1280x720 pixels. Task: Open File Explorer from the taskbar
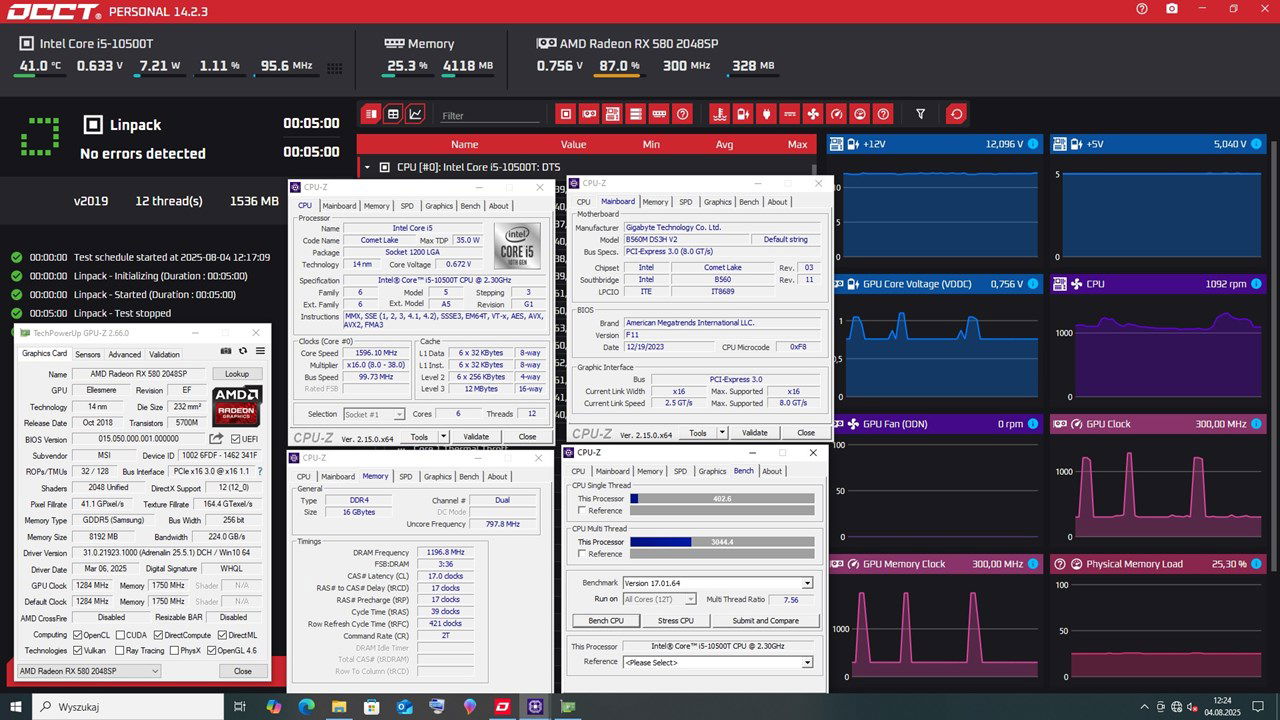(x=339, y=706)
